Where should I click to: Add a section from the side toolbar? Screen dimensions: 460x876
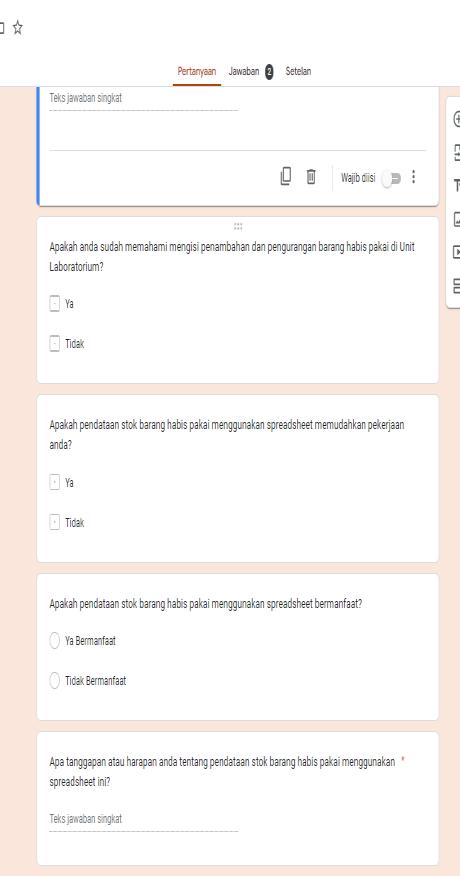[456, 287]
